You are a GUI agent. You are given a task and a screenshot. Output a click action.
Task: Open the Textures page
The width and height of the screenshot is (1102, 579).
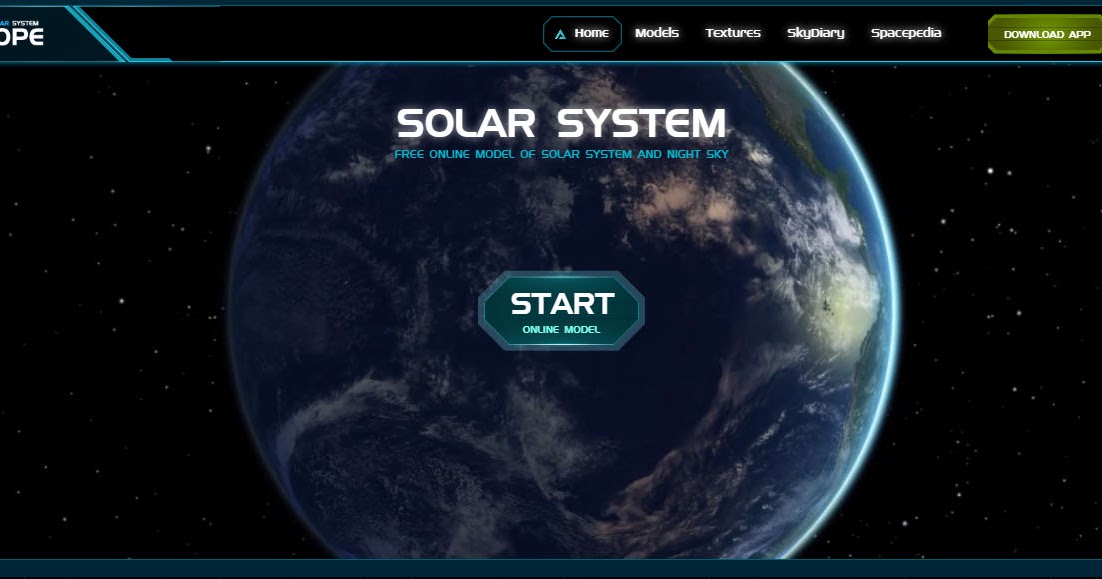coord(732,33)
